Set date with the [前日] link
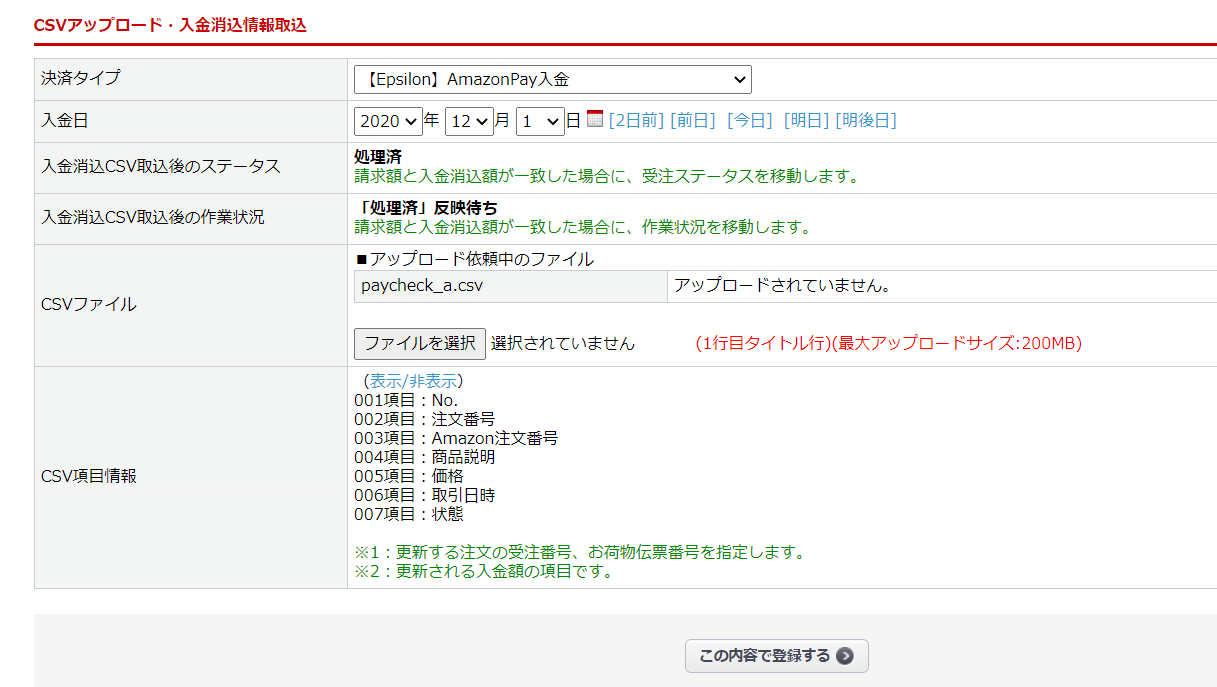This screenshot has width=1217, height=687. click(x=693, y=120)
